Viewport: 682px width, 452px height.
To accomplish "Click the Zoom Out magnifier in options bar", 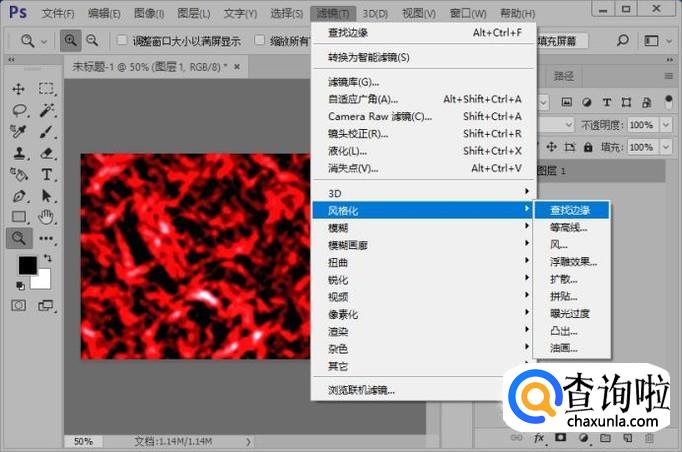I will (92, 40).
